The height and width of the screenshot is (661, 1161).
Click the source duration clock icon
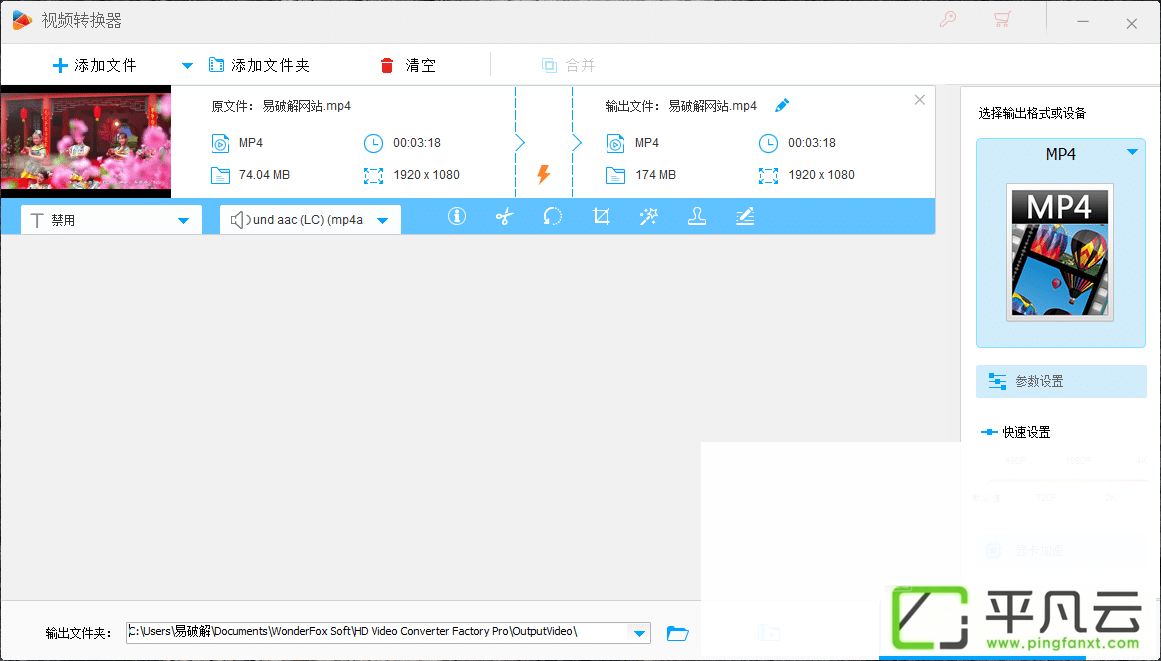click(x=373, y=143)
